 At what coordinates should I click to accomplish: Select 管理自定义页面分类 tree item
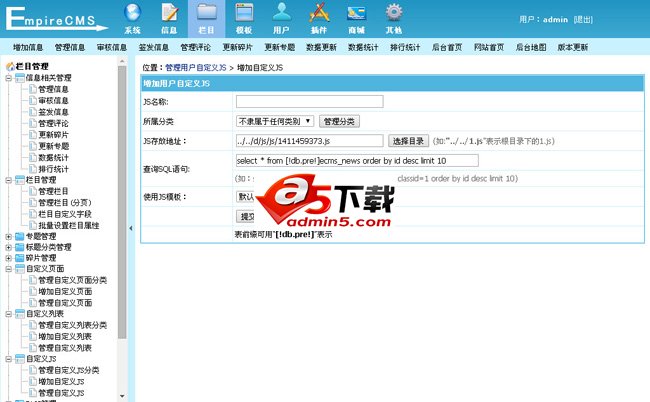(x=73, y=280)
